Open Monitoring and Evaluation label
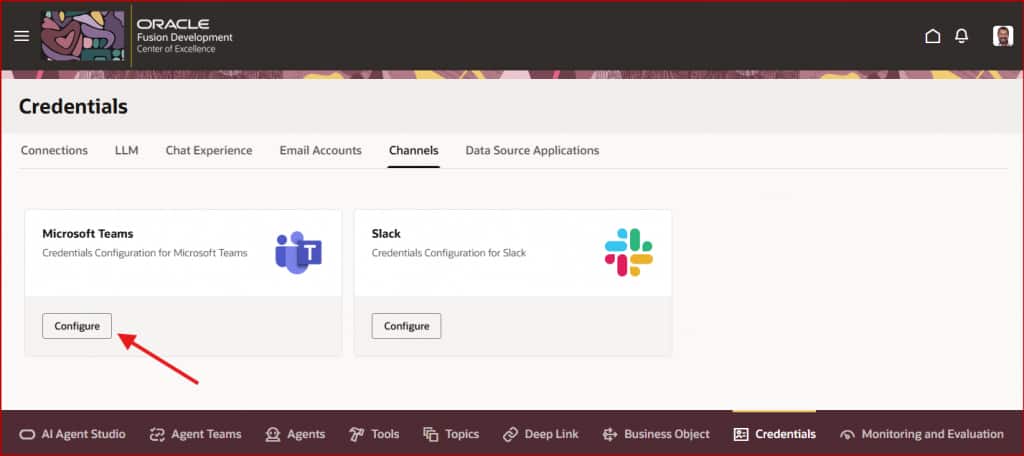The image size is (1024, 456). pyautogui.click(x=933, y=434)
